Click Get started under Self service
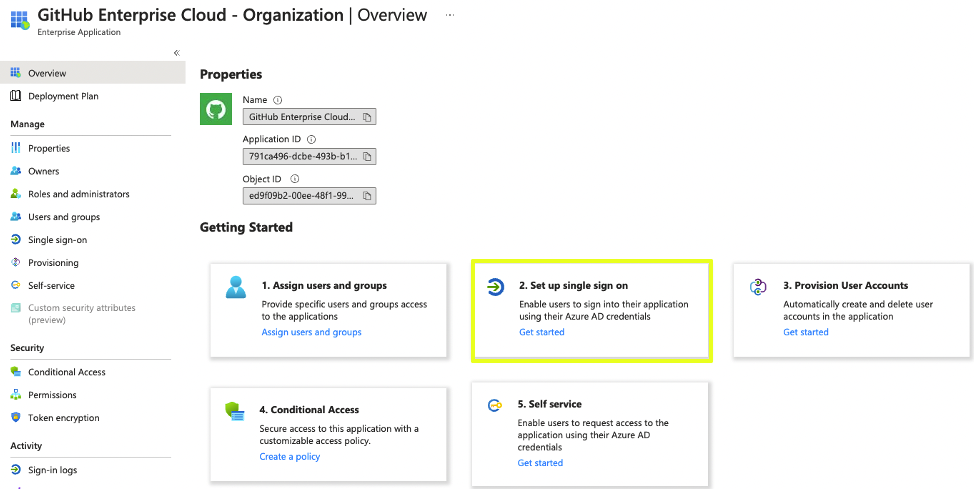Image resolution: width=974 pixels, height=489 pixels. click(540, 463)
